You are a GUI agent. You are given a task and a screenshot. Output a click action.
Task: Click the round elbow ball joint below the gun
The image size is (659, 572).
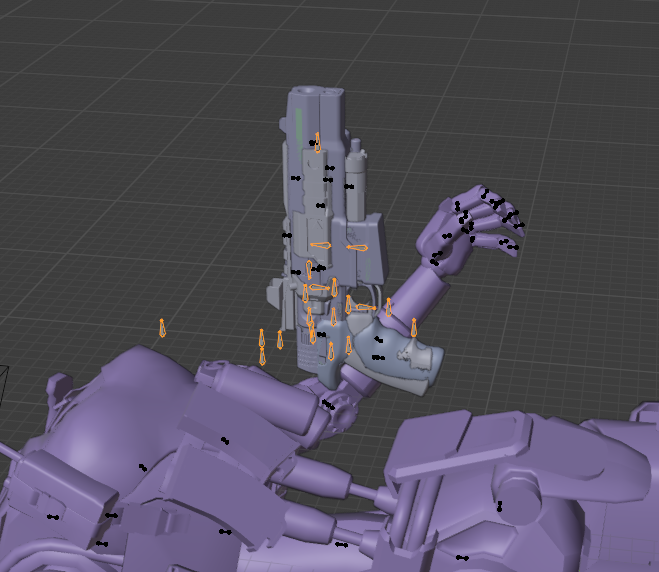344,414
